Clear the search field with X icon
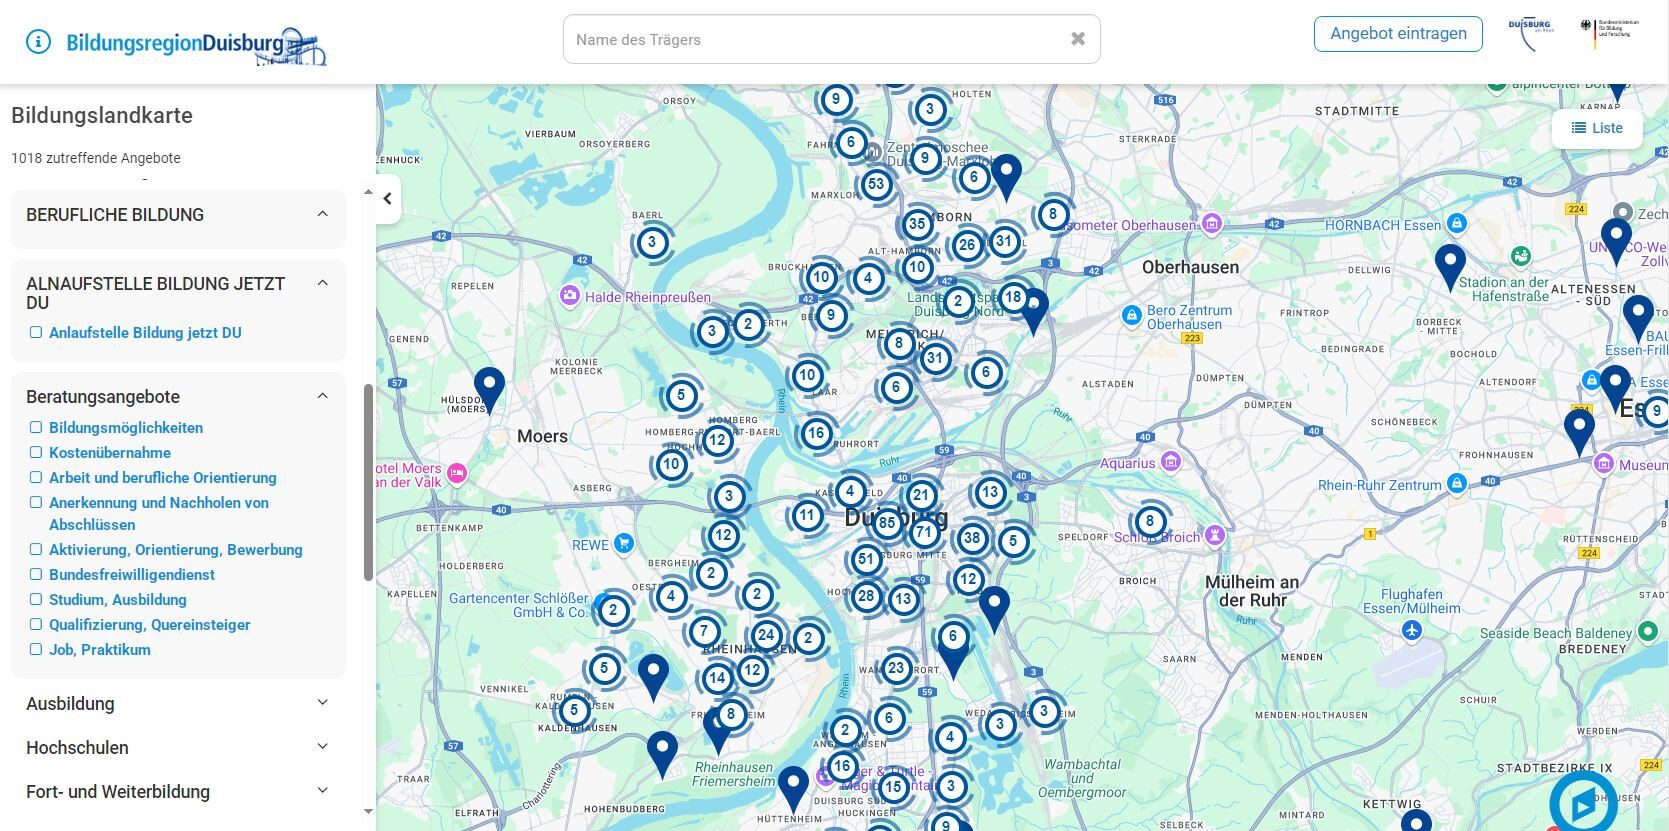This screenshot has width=1669, height=831. coord(1077,39)
